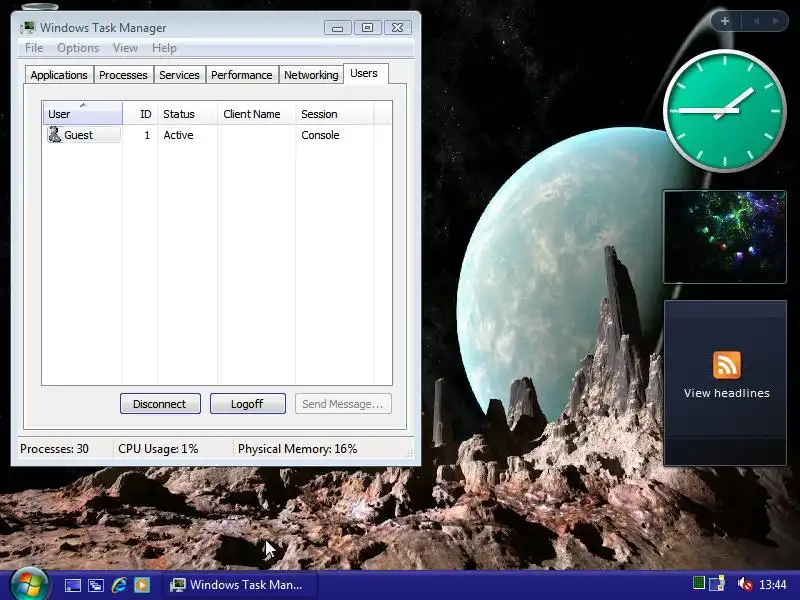This screenshot has width=800, height=600.
Task: Sort by the Session column header
Action: 335,113
